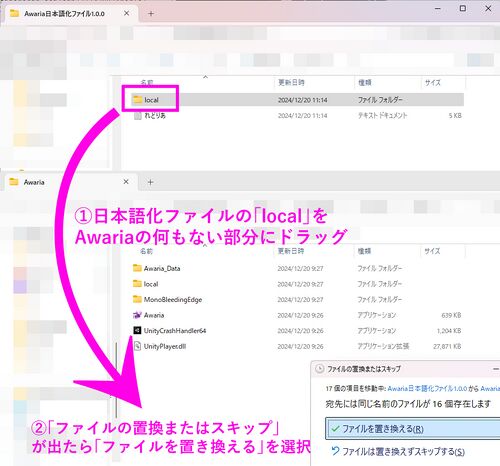500x466 pixels.
Task: Sort Awaria window by 更新日時 column
Action: coord(291,251)
